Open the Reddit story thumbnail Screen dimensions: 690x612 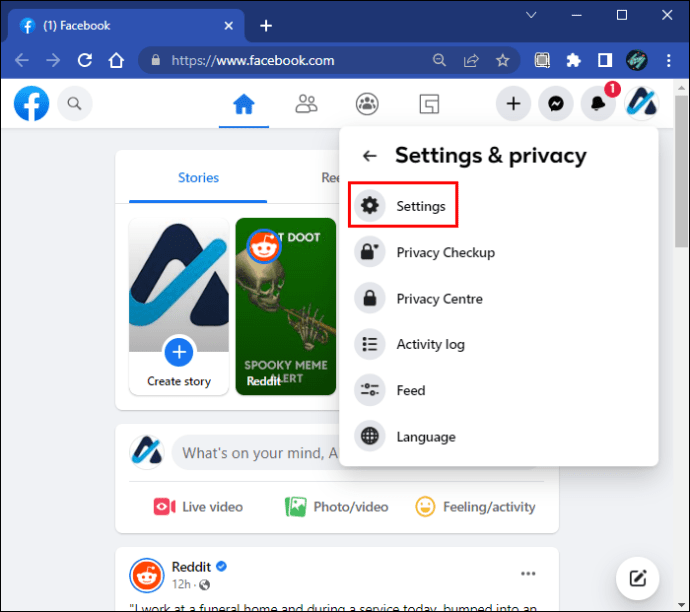(x=285, y=306)
